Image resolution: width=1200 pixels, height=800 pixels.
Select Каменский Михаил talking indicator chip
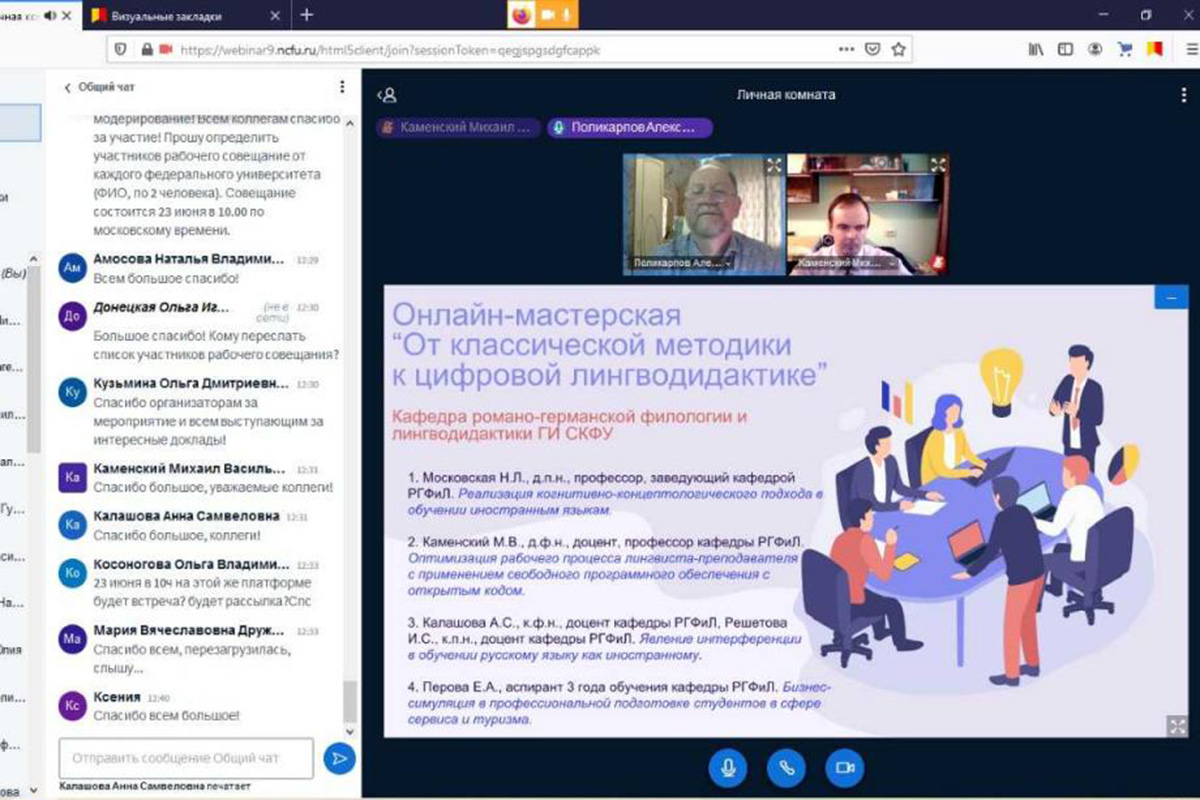pos(459,128)
